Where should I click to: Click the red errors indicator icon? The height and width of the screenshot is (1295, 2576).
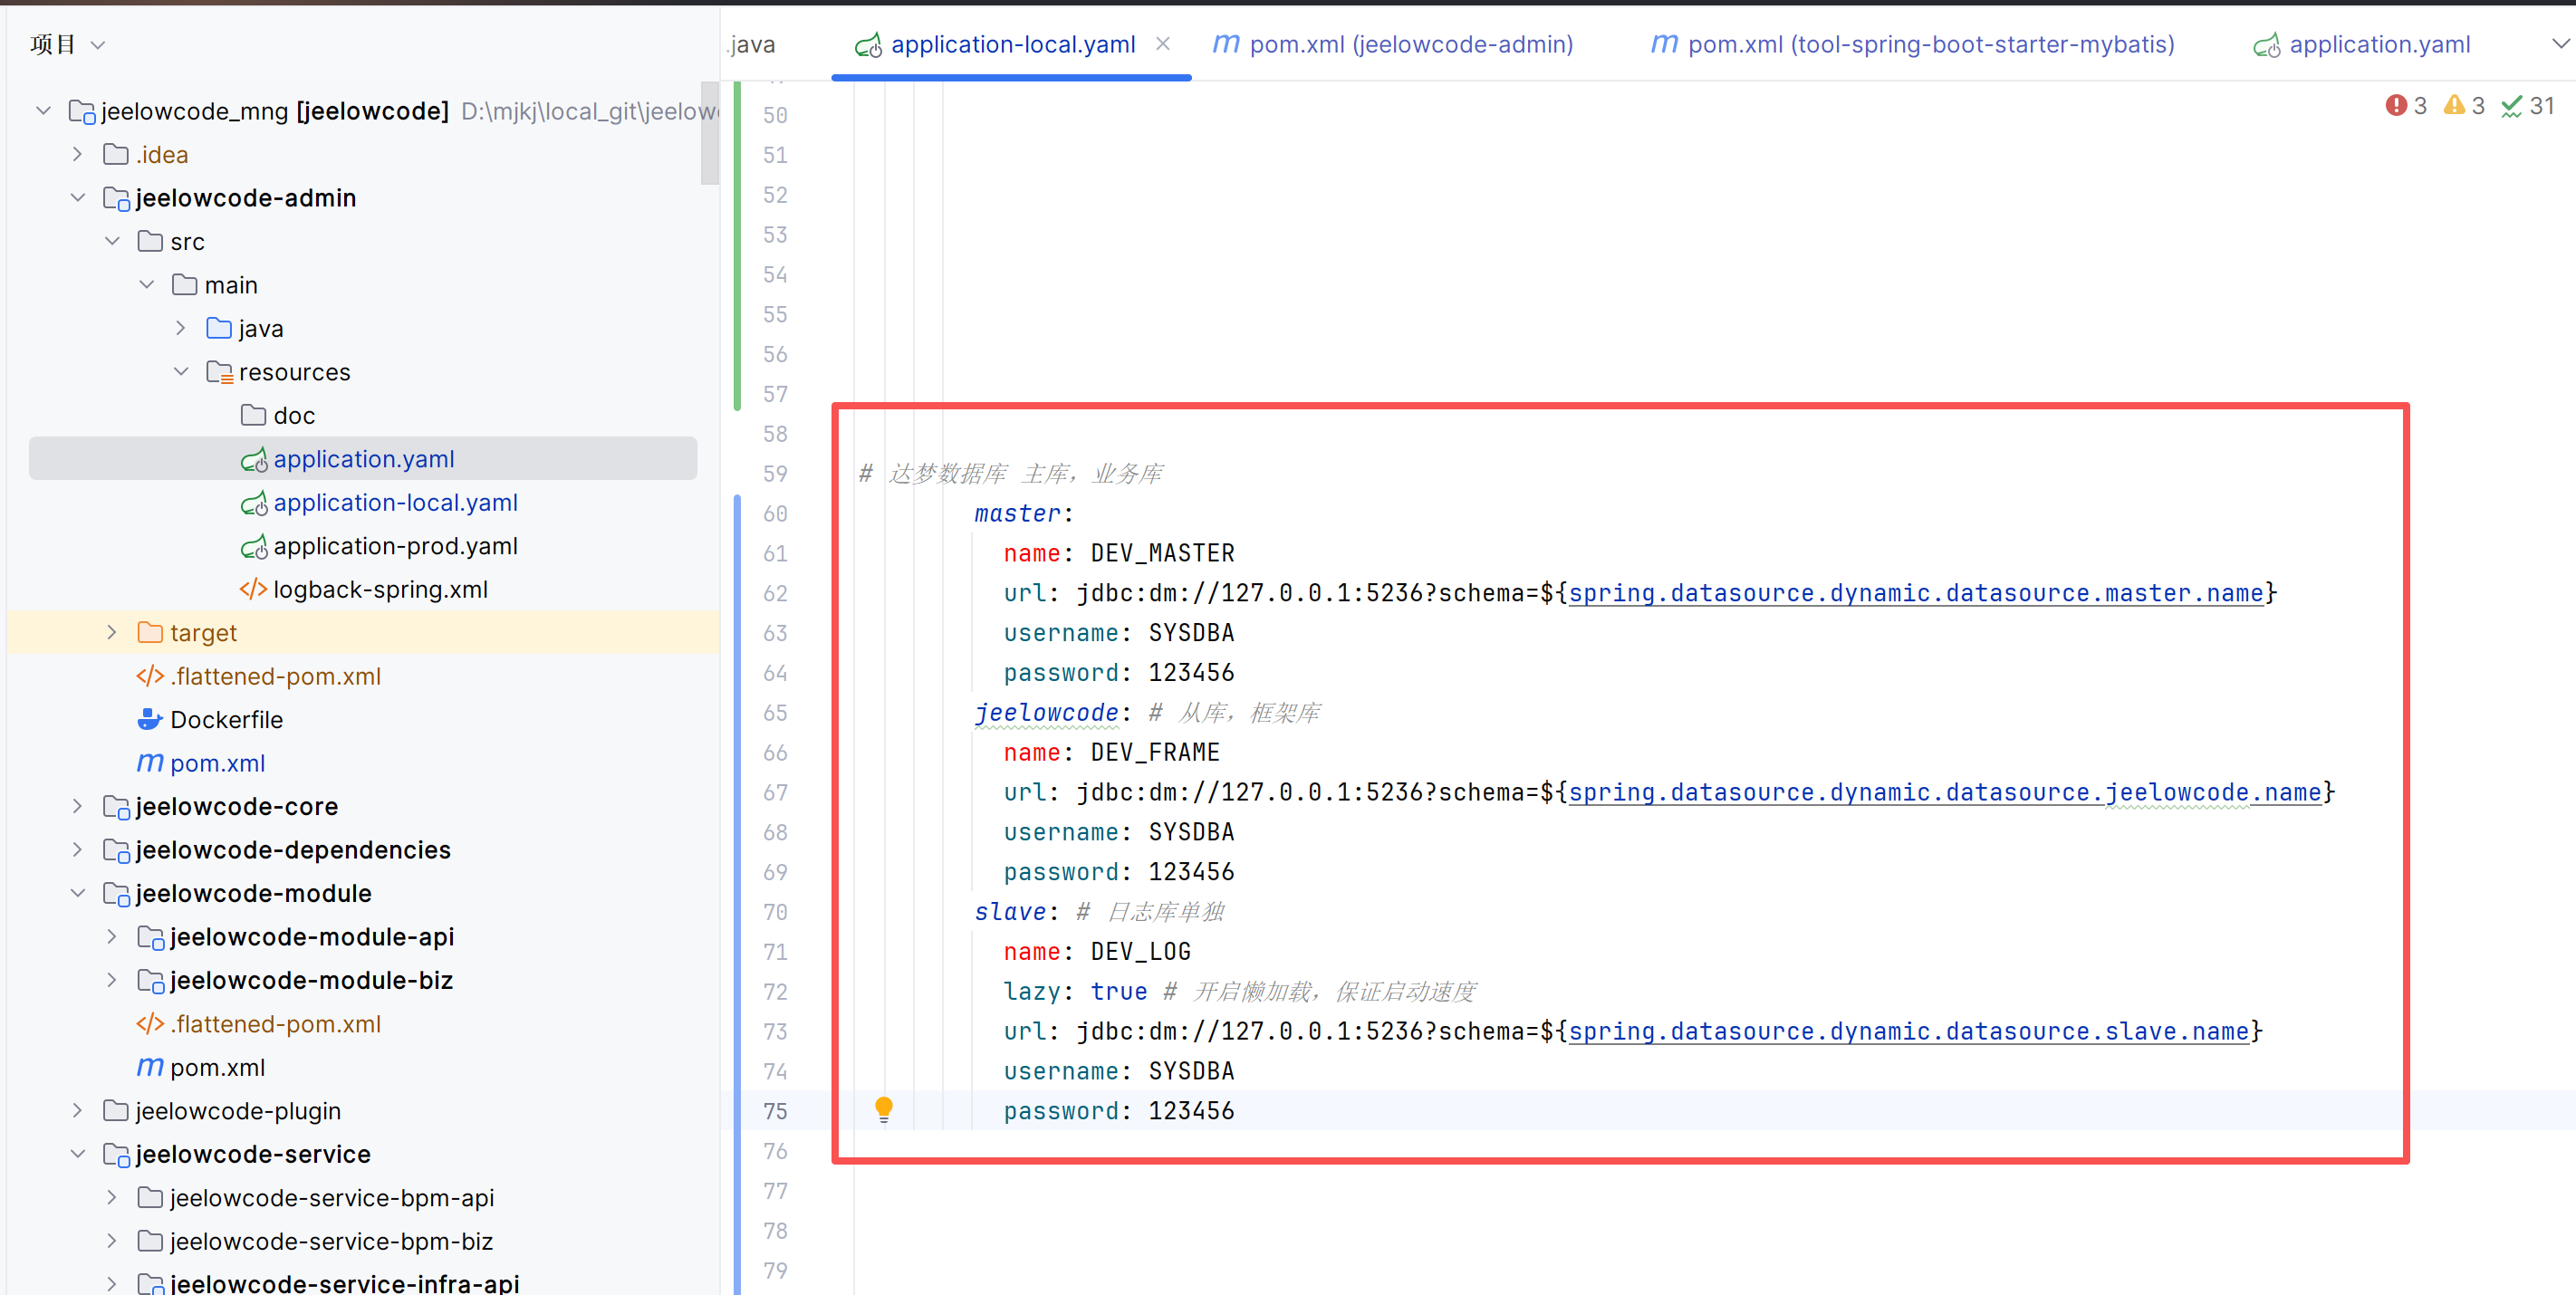[2395, 105]
